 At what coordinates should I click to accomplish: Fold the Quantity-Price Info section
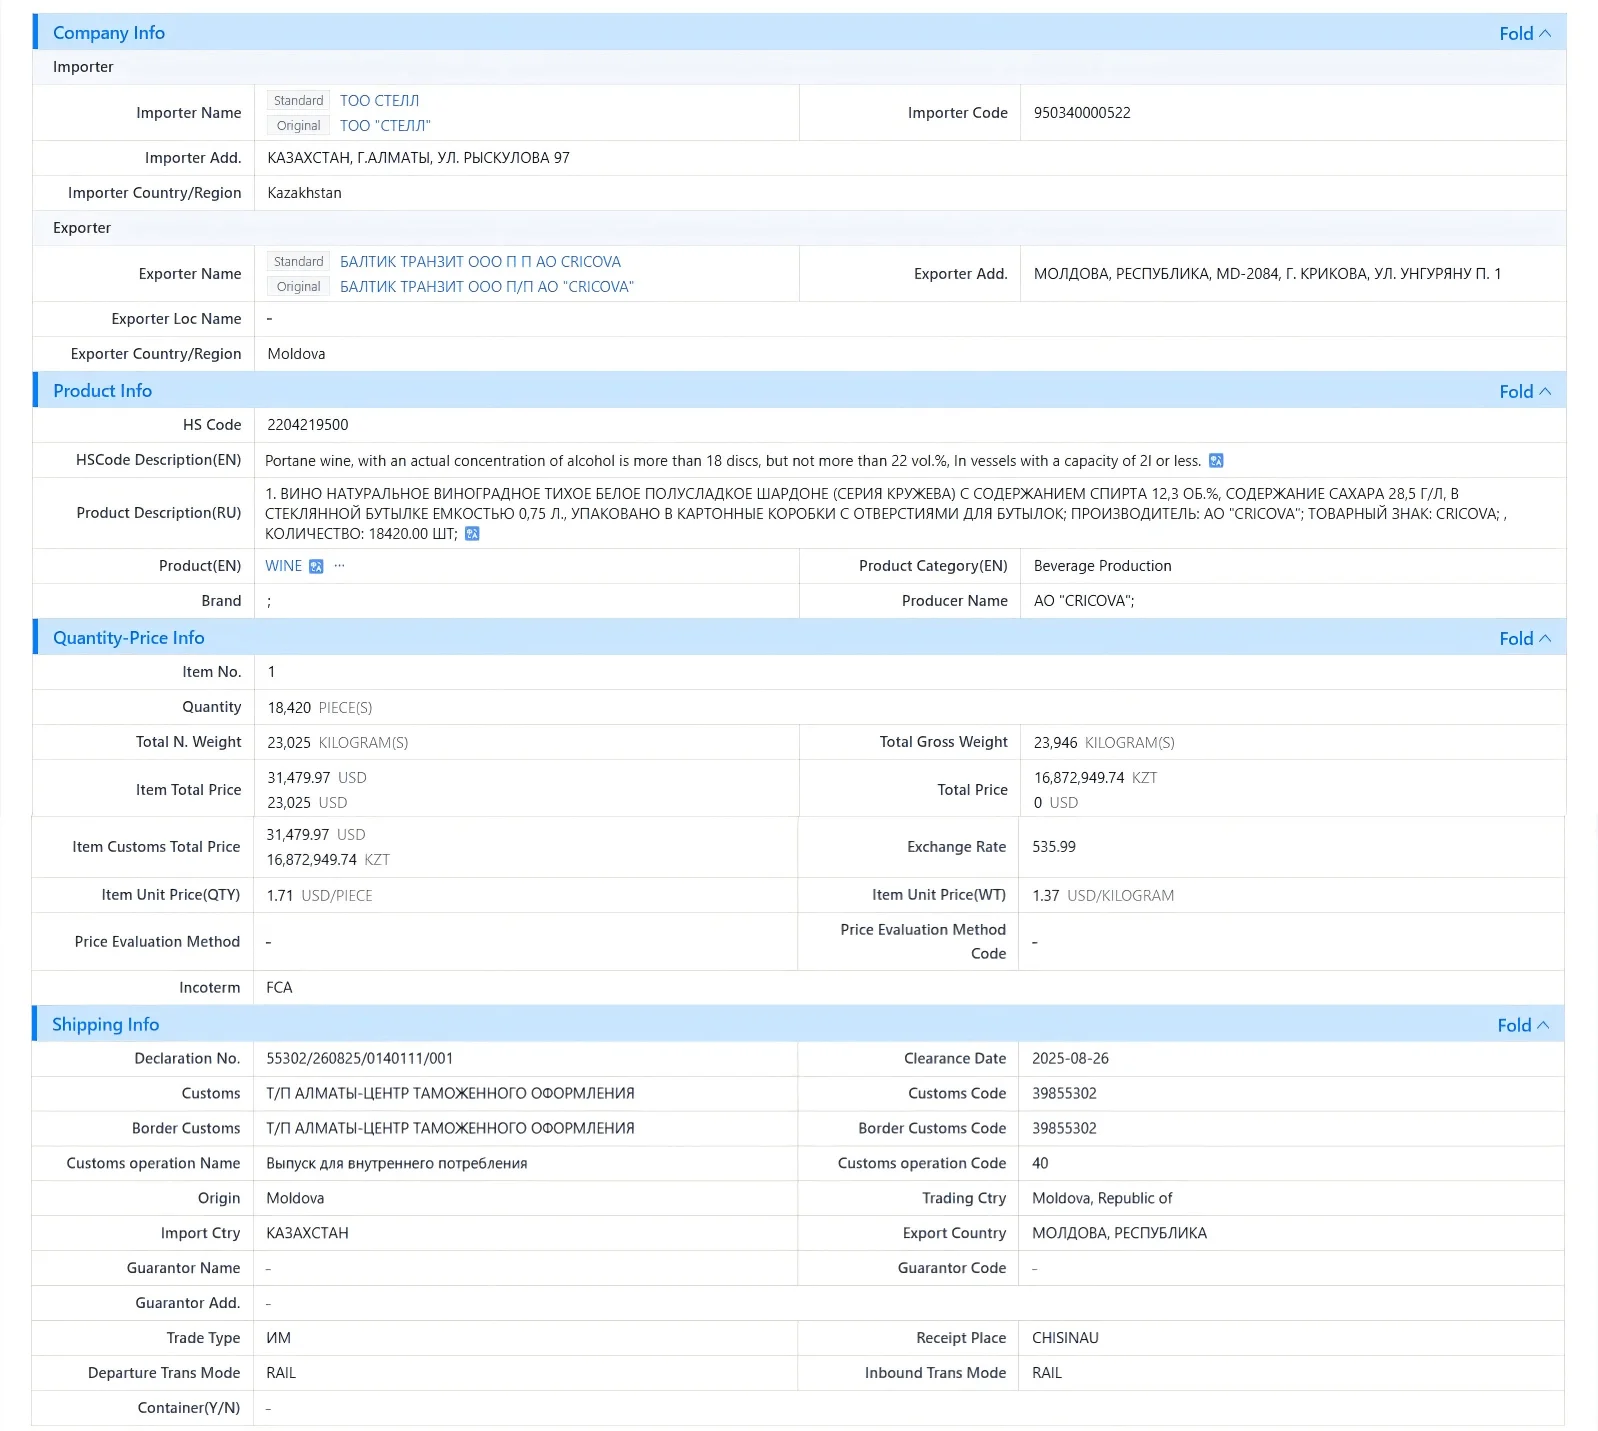(x=1524, y=638)
